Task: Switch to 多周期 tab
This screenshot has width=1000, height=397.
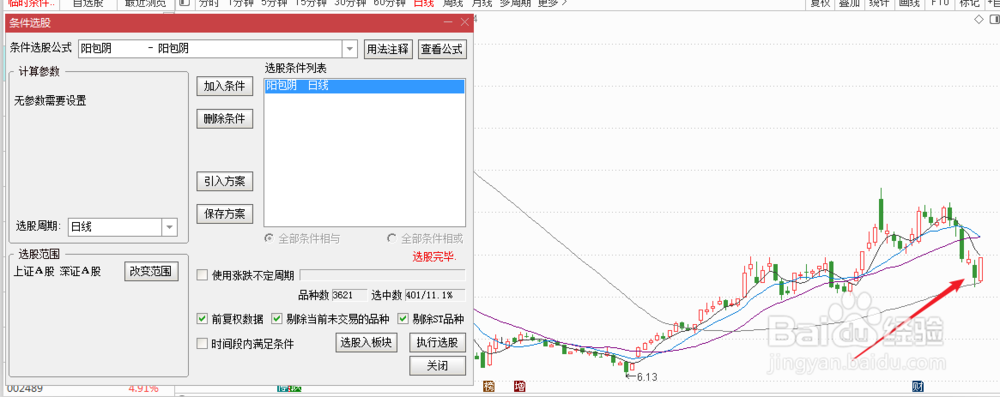Action: click(x=515, y=3)
